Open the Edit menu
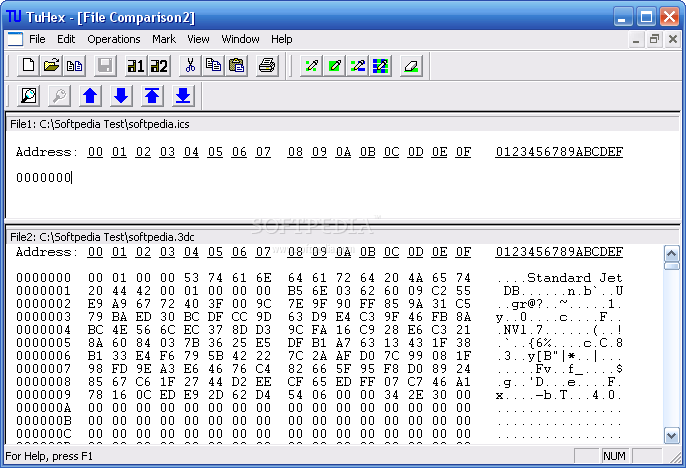The width and height of the screenshot is (686, 468). (x=66, y=39)
